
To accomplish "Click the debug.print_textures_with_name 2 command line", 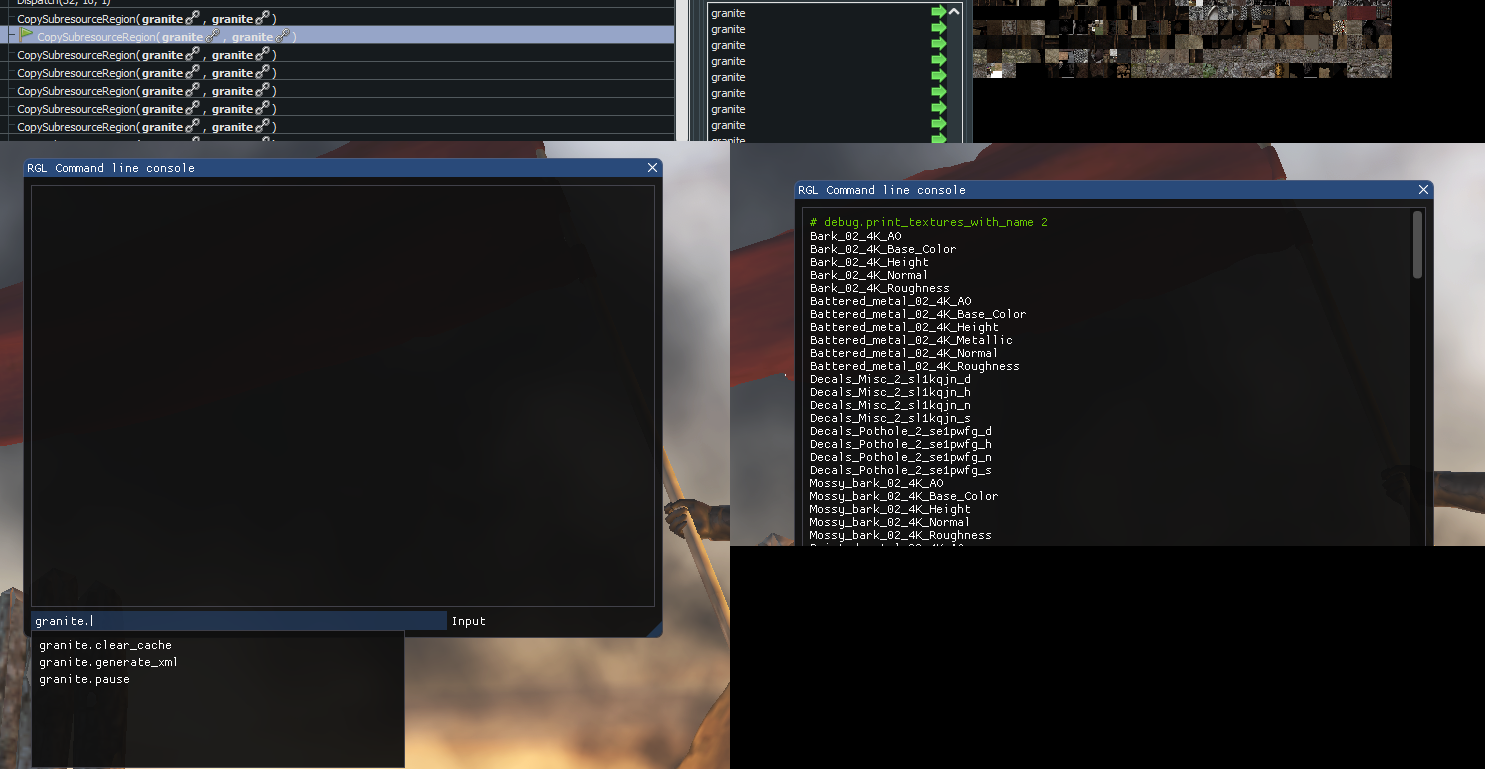I will (x=929, y=222).
